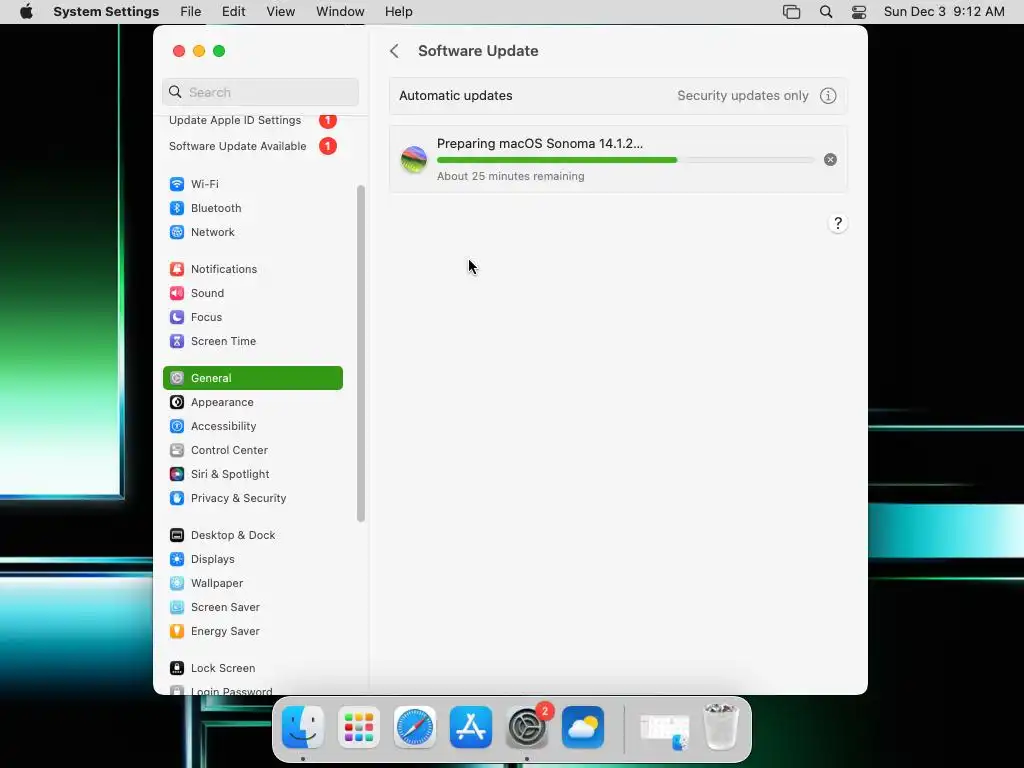Click the 'Software Update' title

pyautogui.click(x=478, y=51)
